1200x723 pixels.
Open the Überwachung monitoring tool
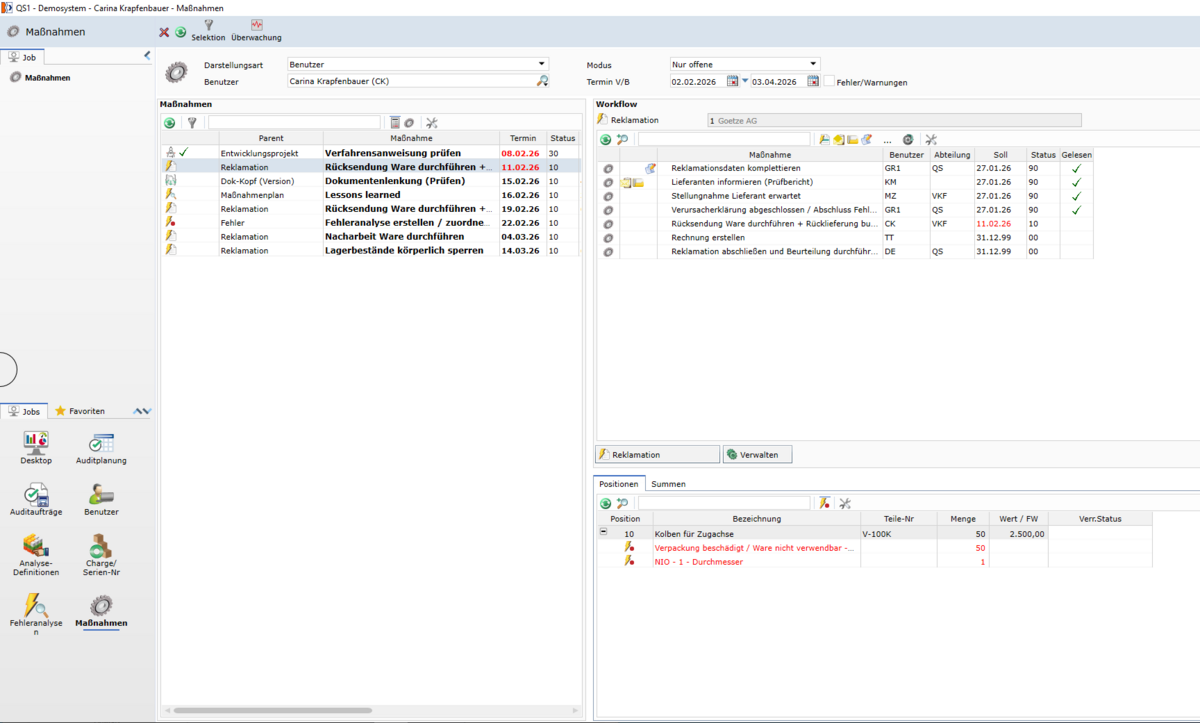click(x=256, y=30)
